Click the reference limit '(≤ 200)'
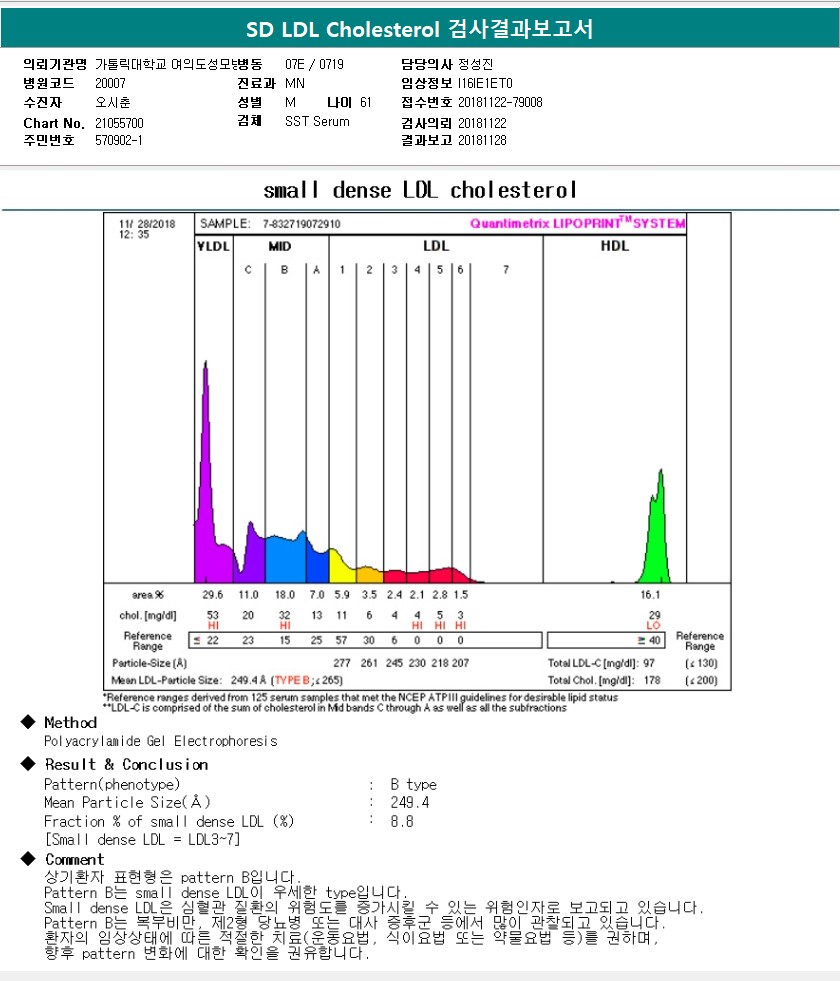Screen dimensions: 840x981 point(702,680)
